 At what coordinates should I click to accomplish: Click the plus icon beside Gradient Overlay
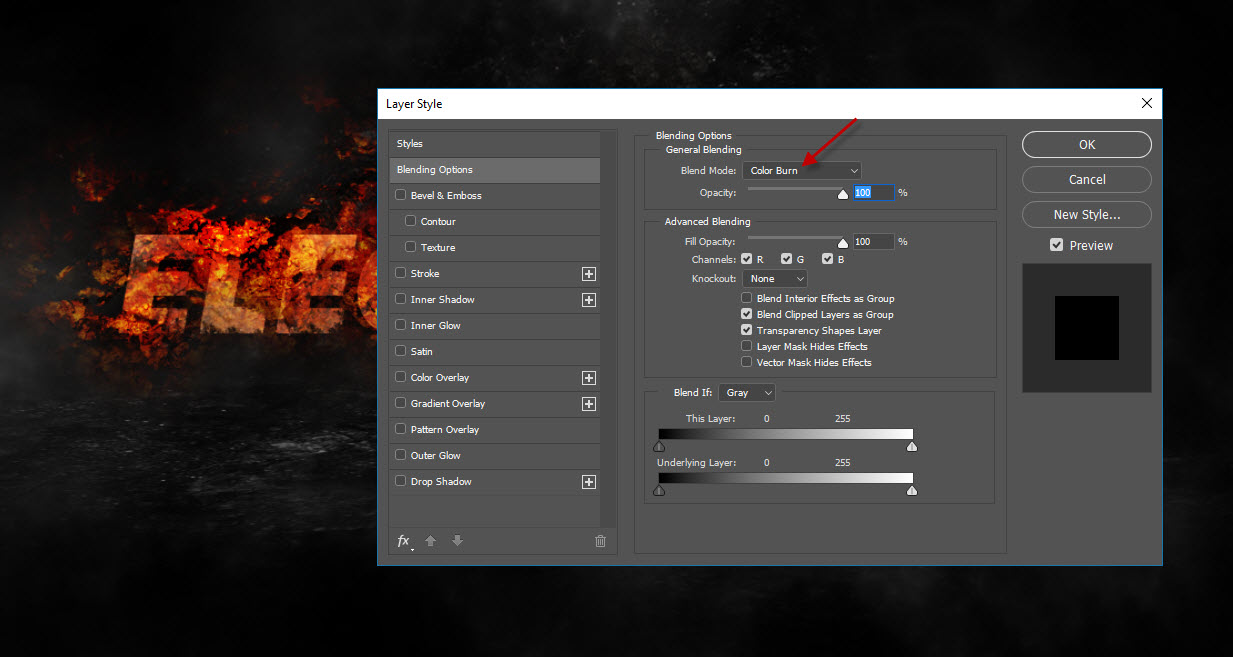(589, 404)
